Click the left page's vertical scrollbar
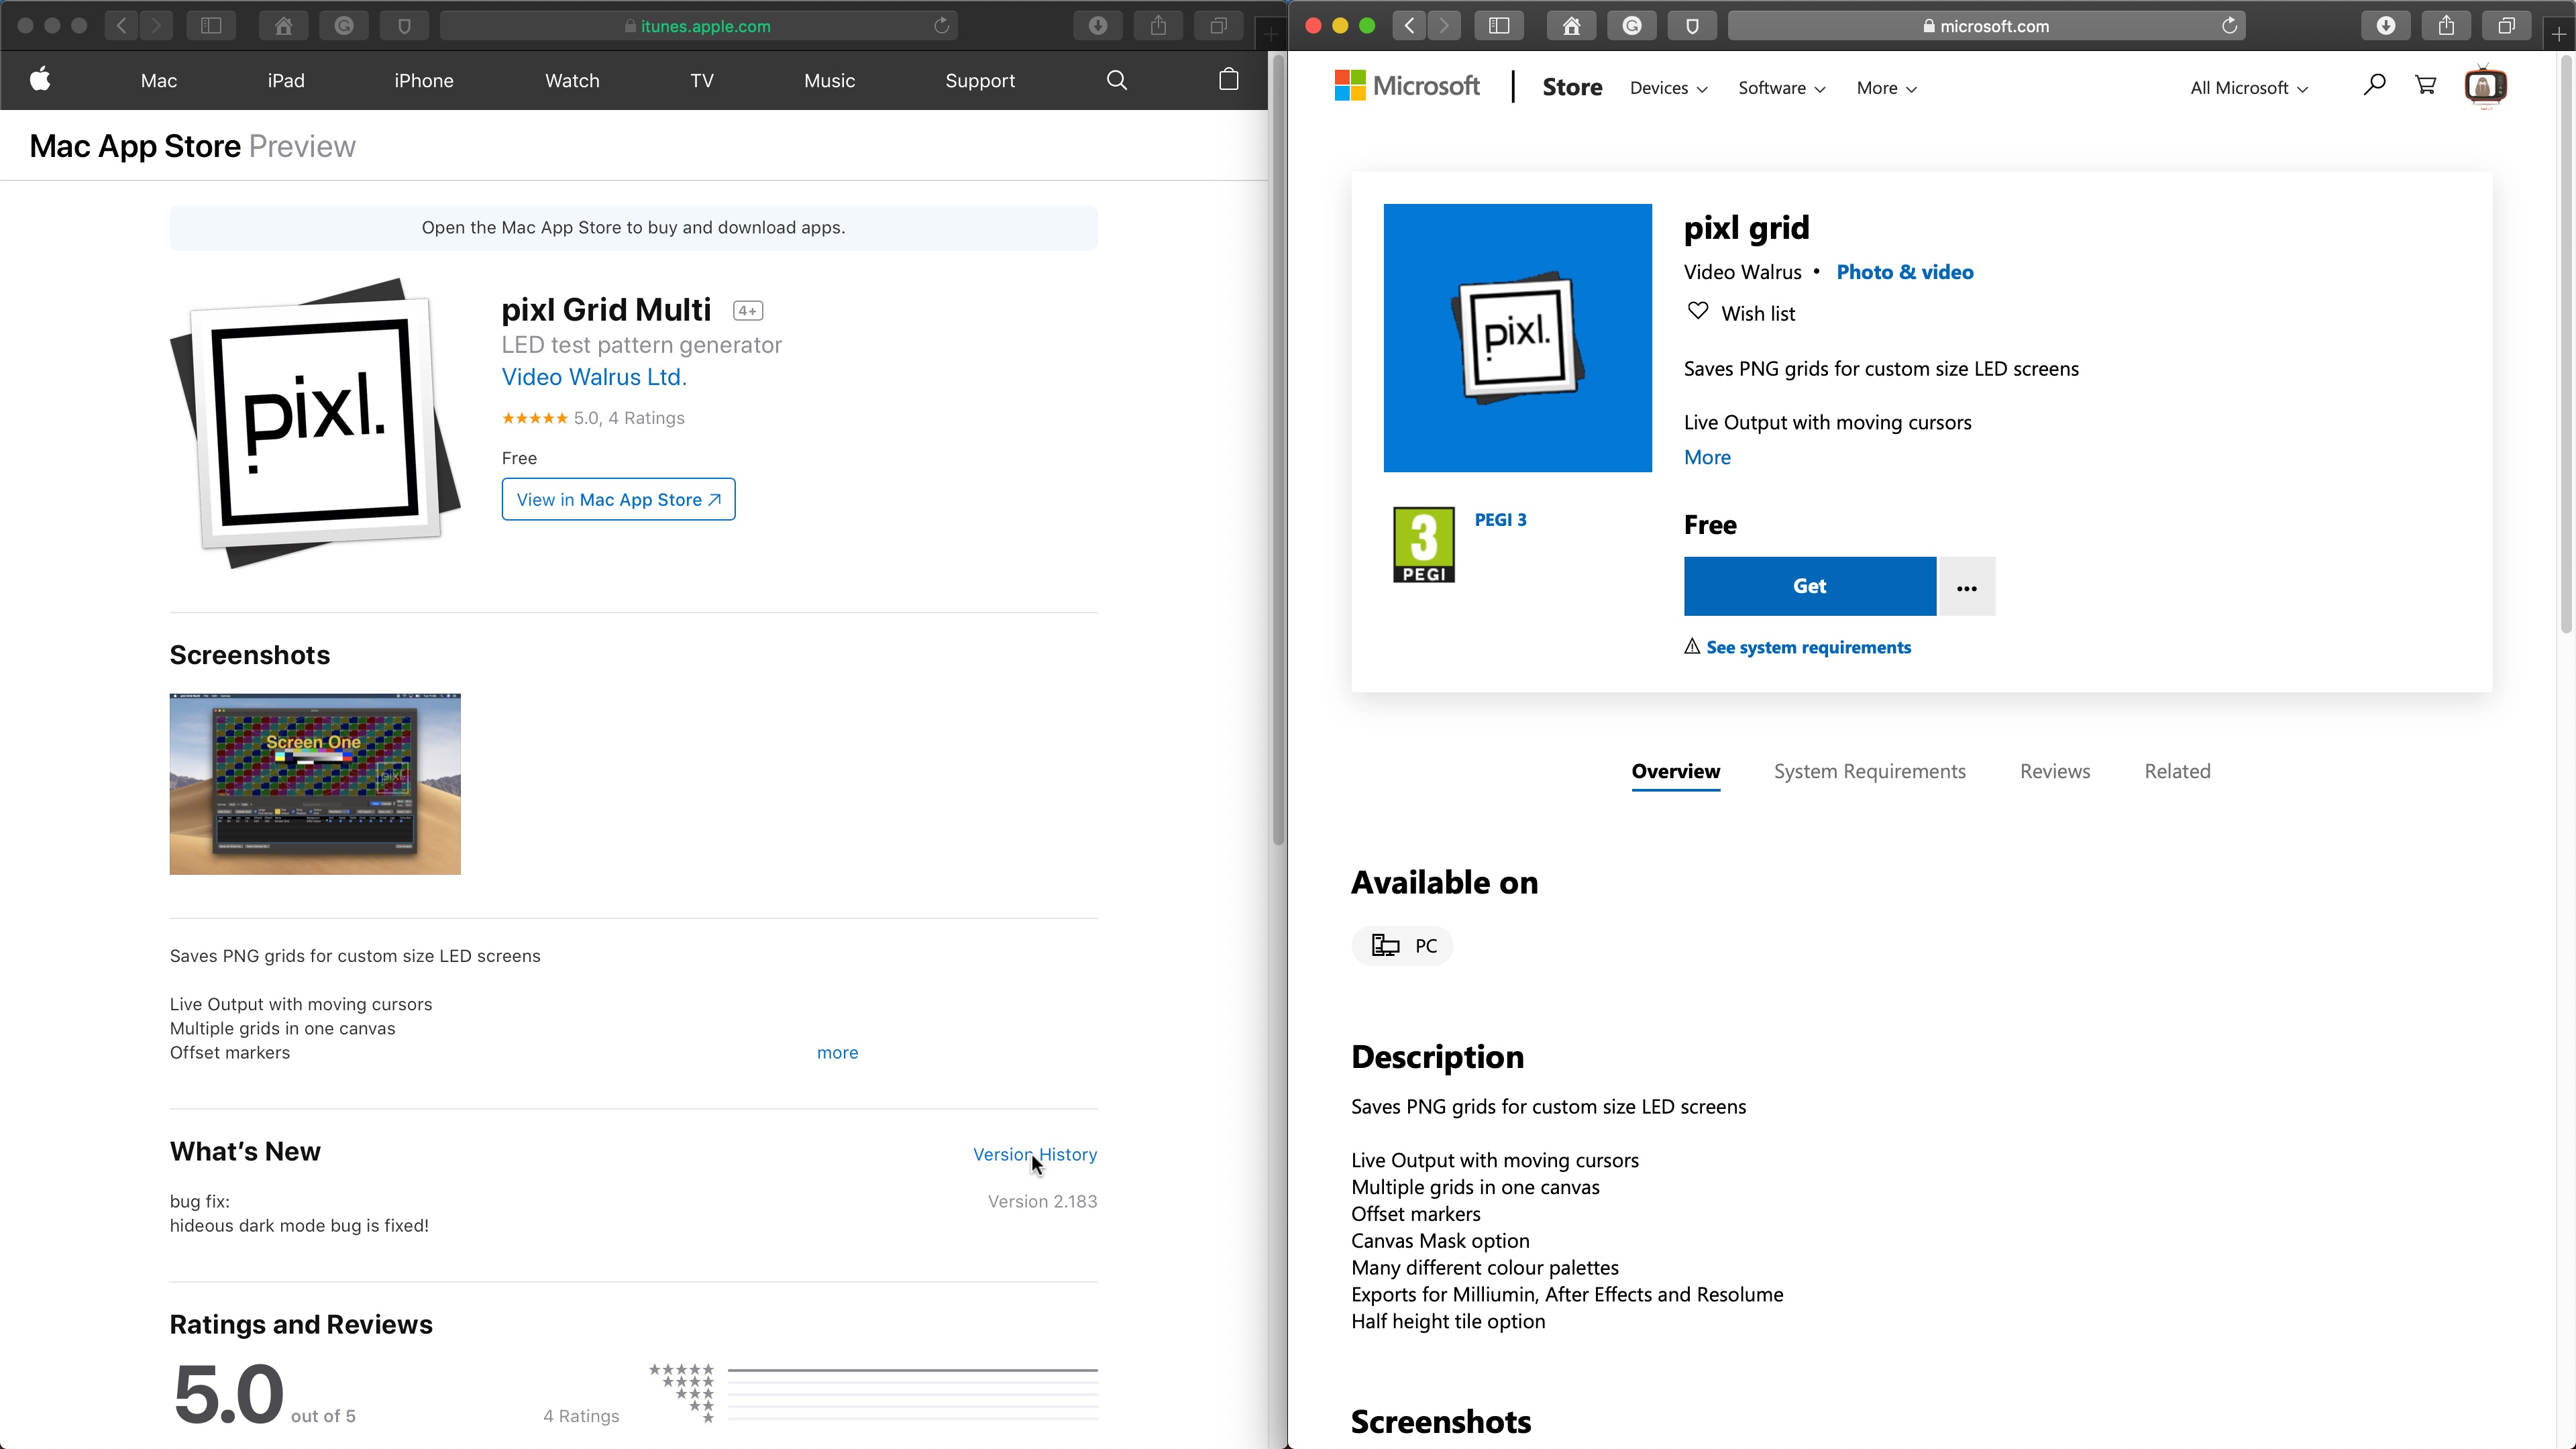Image resolution: width=2576 pixels, height=1449 pixels. click(1277, 450)
